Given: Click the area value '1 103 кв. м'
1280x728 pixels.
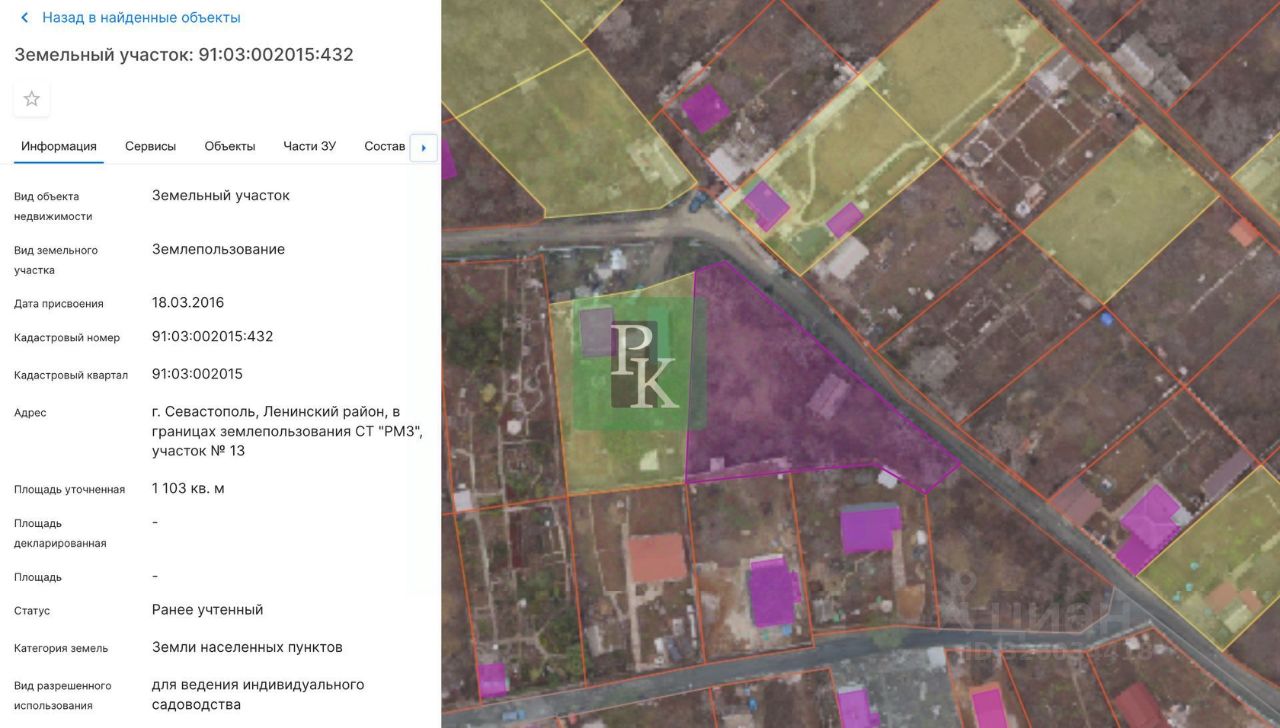Looking at the screenshot, I should click(x=188, y=488).
